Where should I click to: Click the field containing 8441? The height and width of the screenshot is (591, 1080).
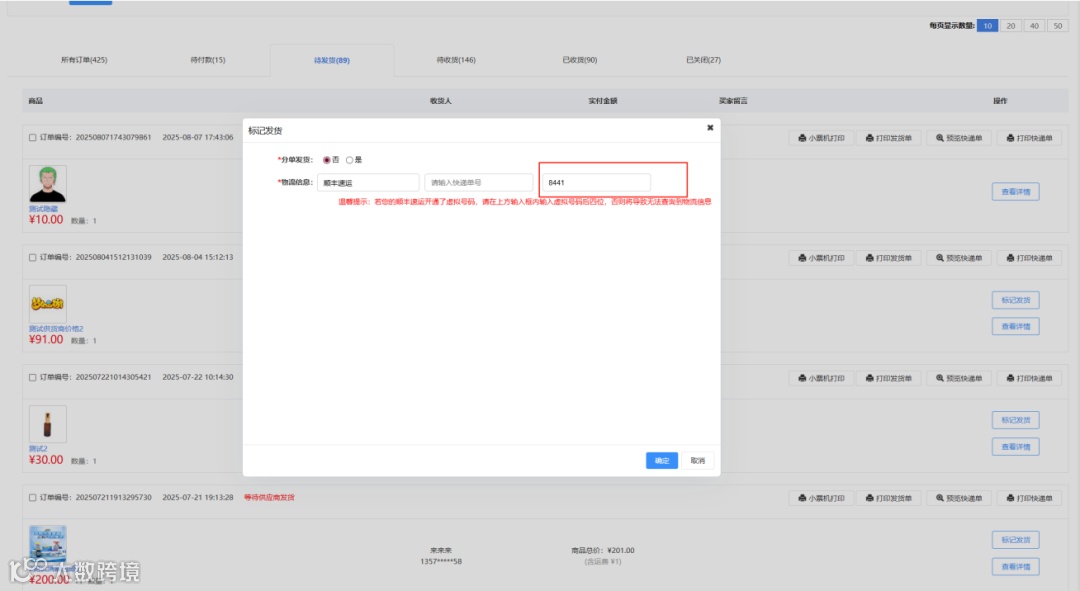596,183
